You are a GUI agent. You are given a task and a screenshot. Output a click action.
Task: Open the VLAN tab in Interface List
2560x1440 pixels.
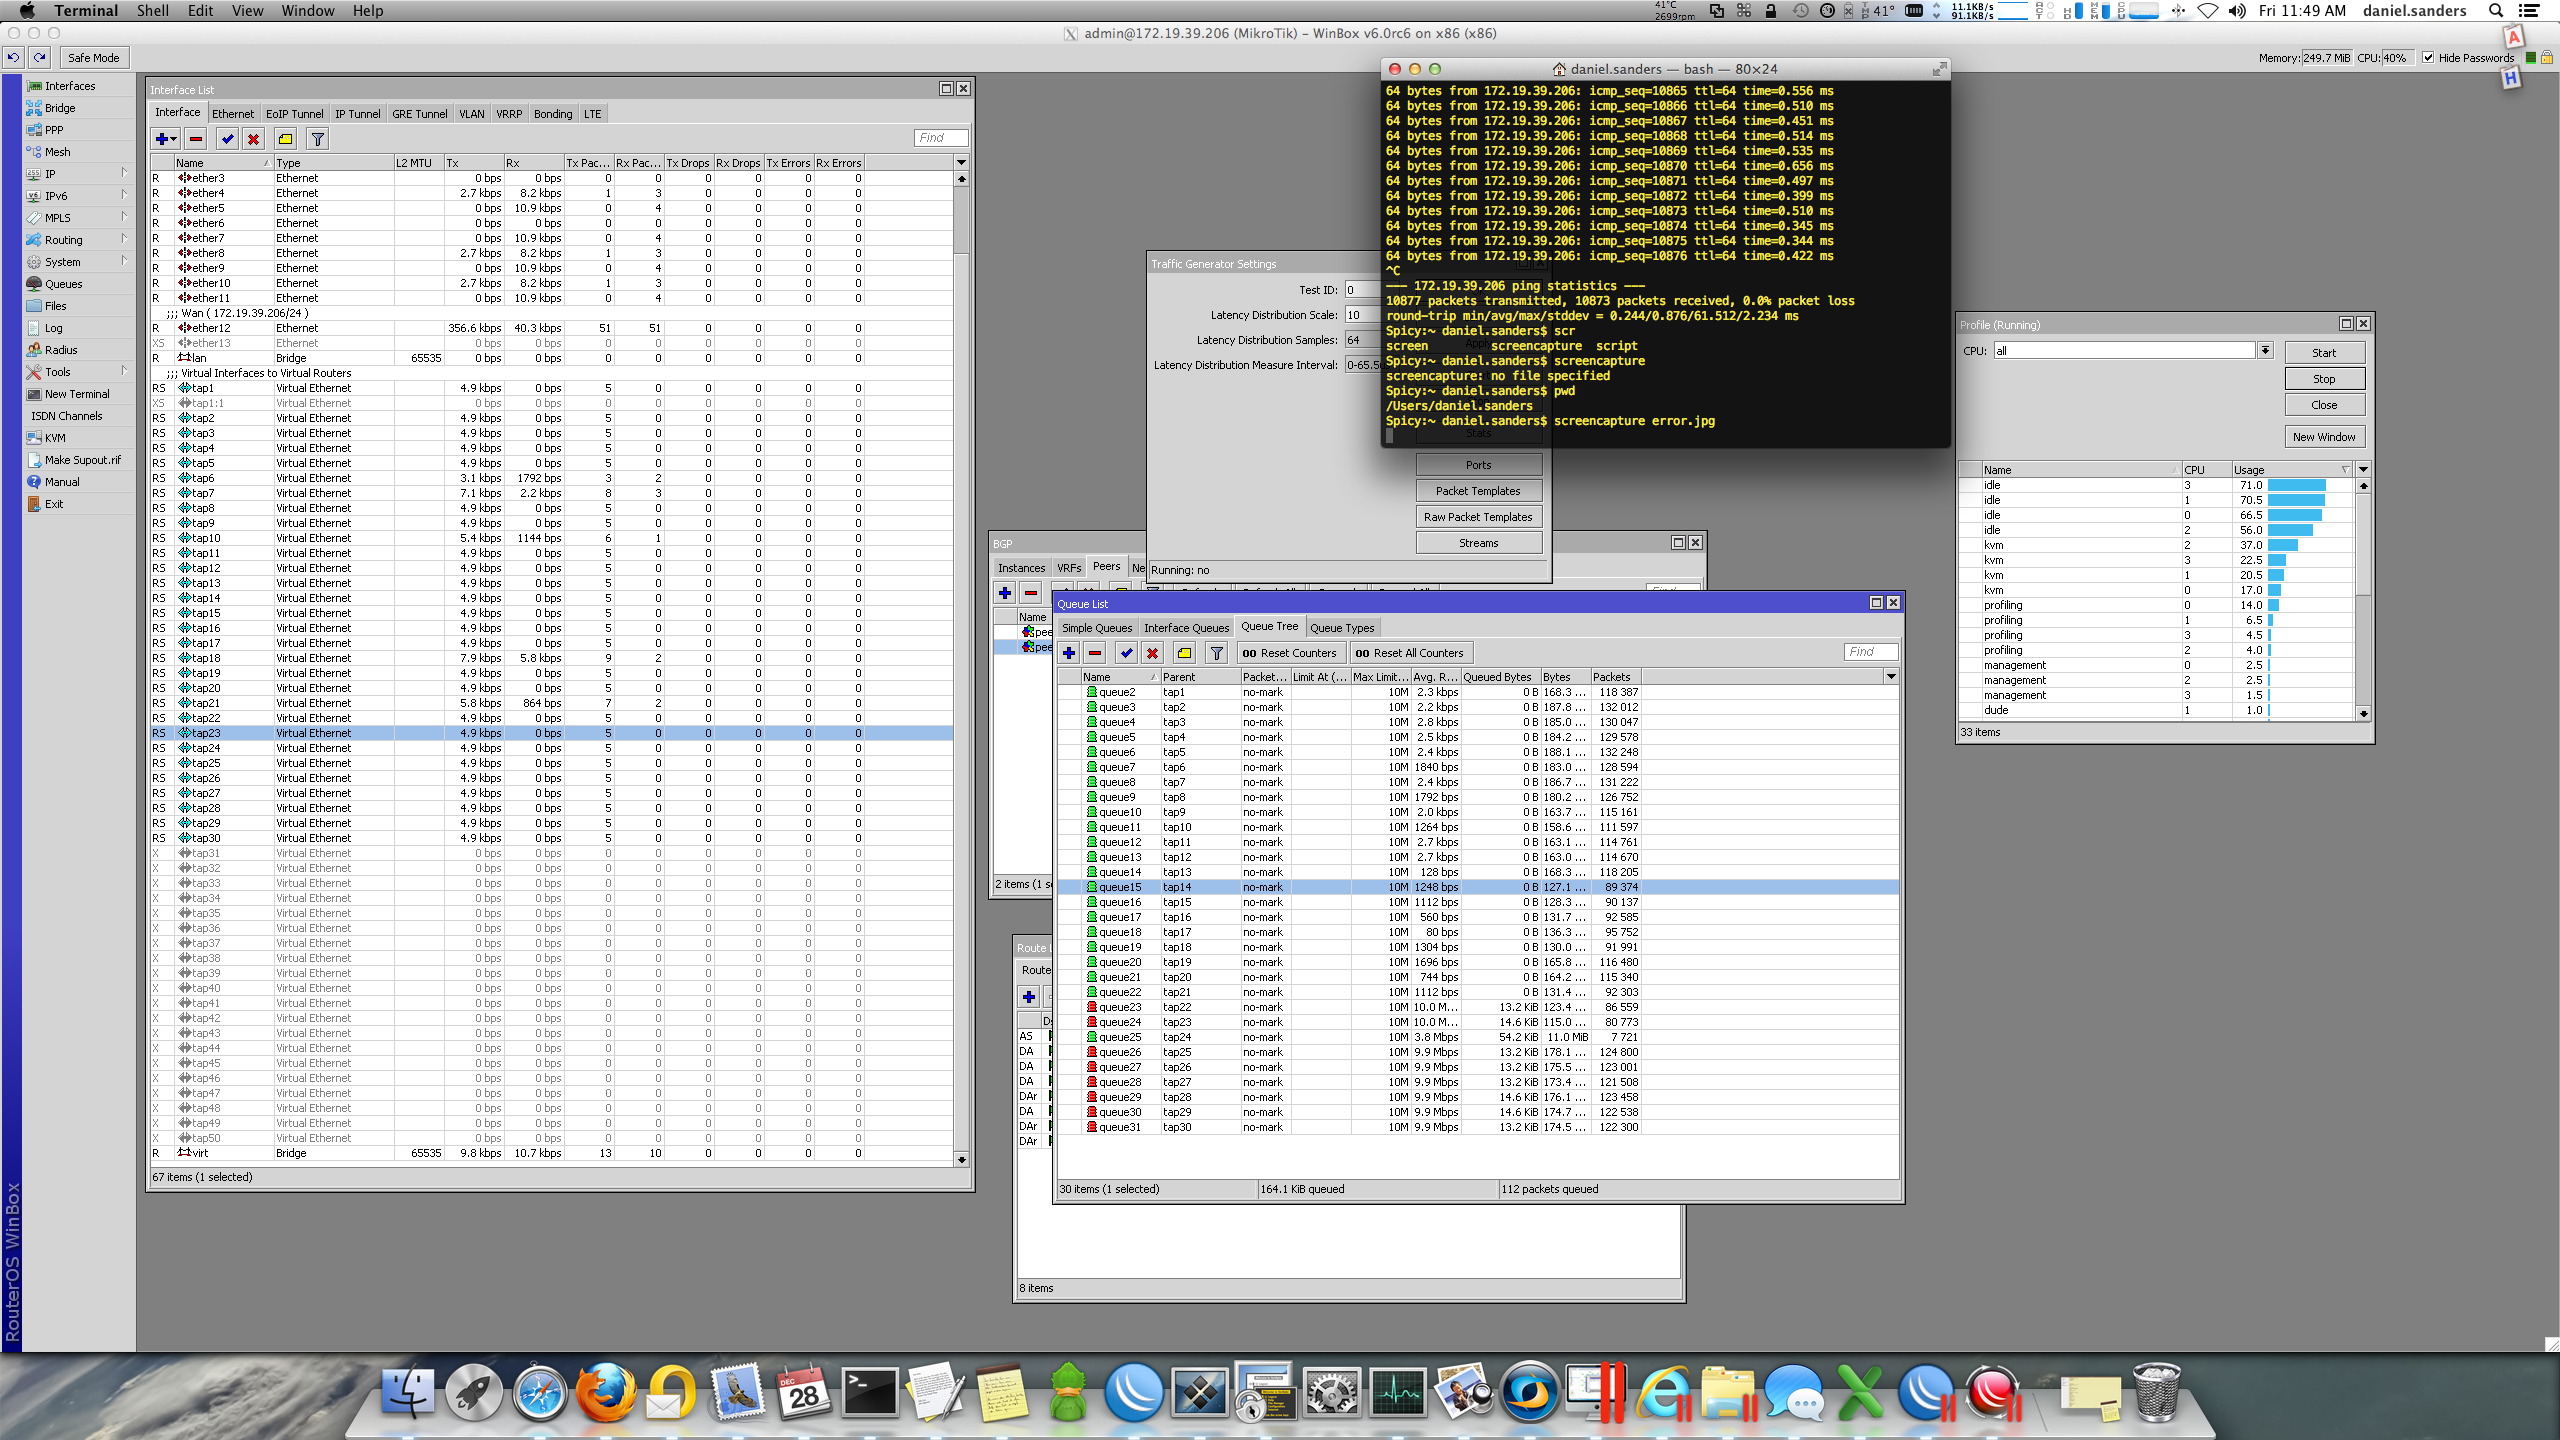coord(472,114)
